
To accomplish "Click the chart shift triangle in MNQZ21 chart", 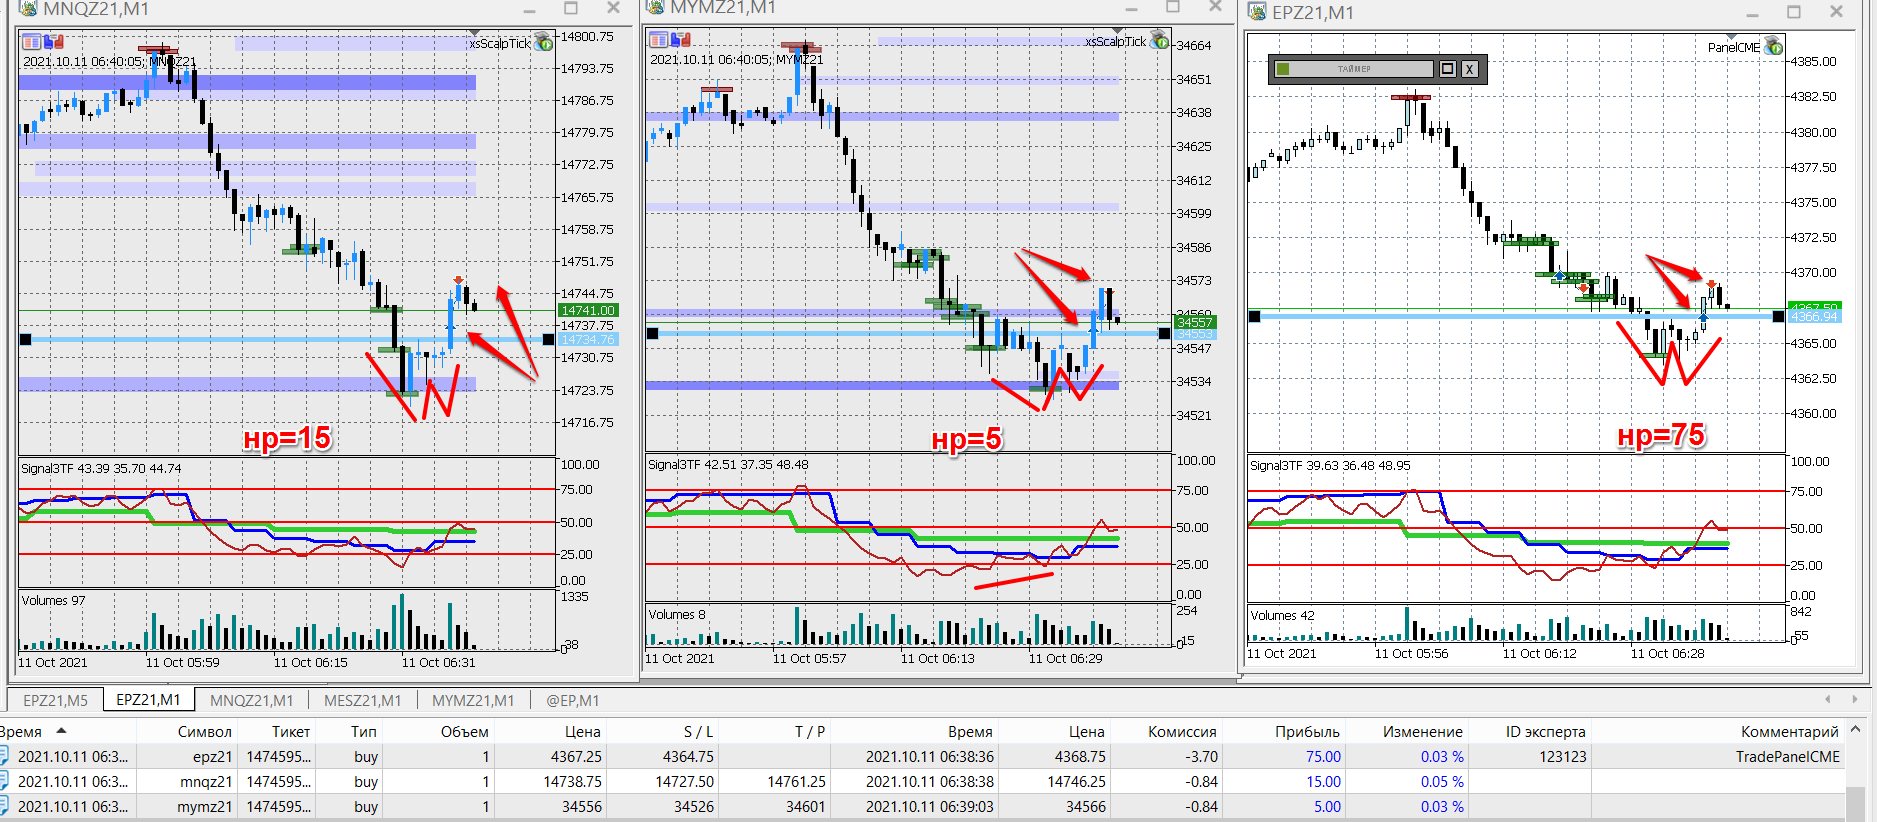I will click(x=474, y=33).
